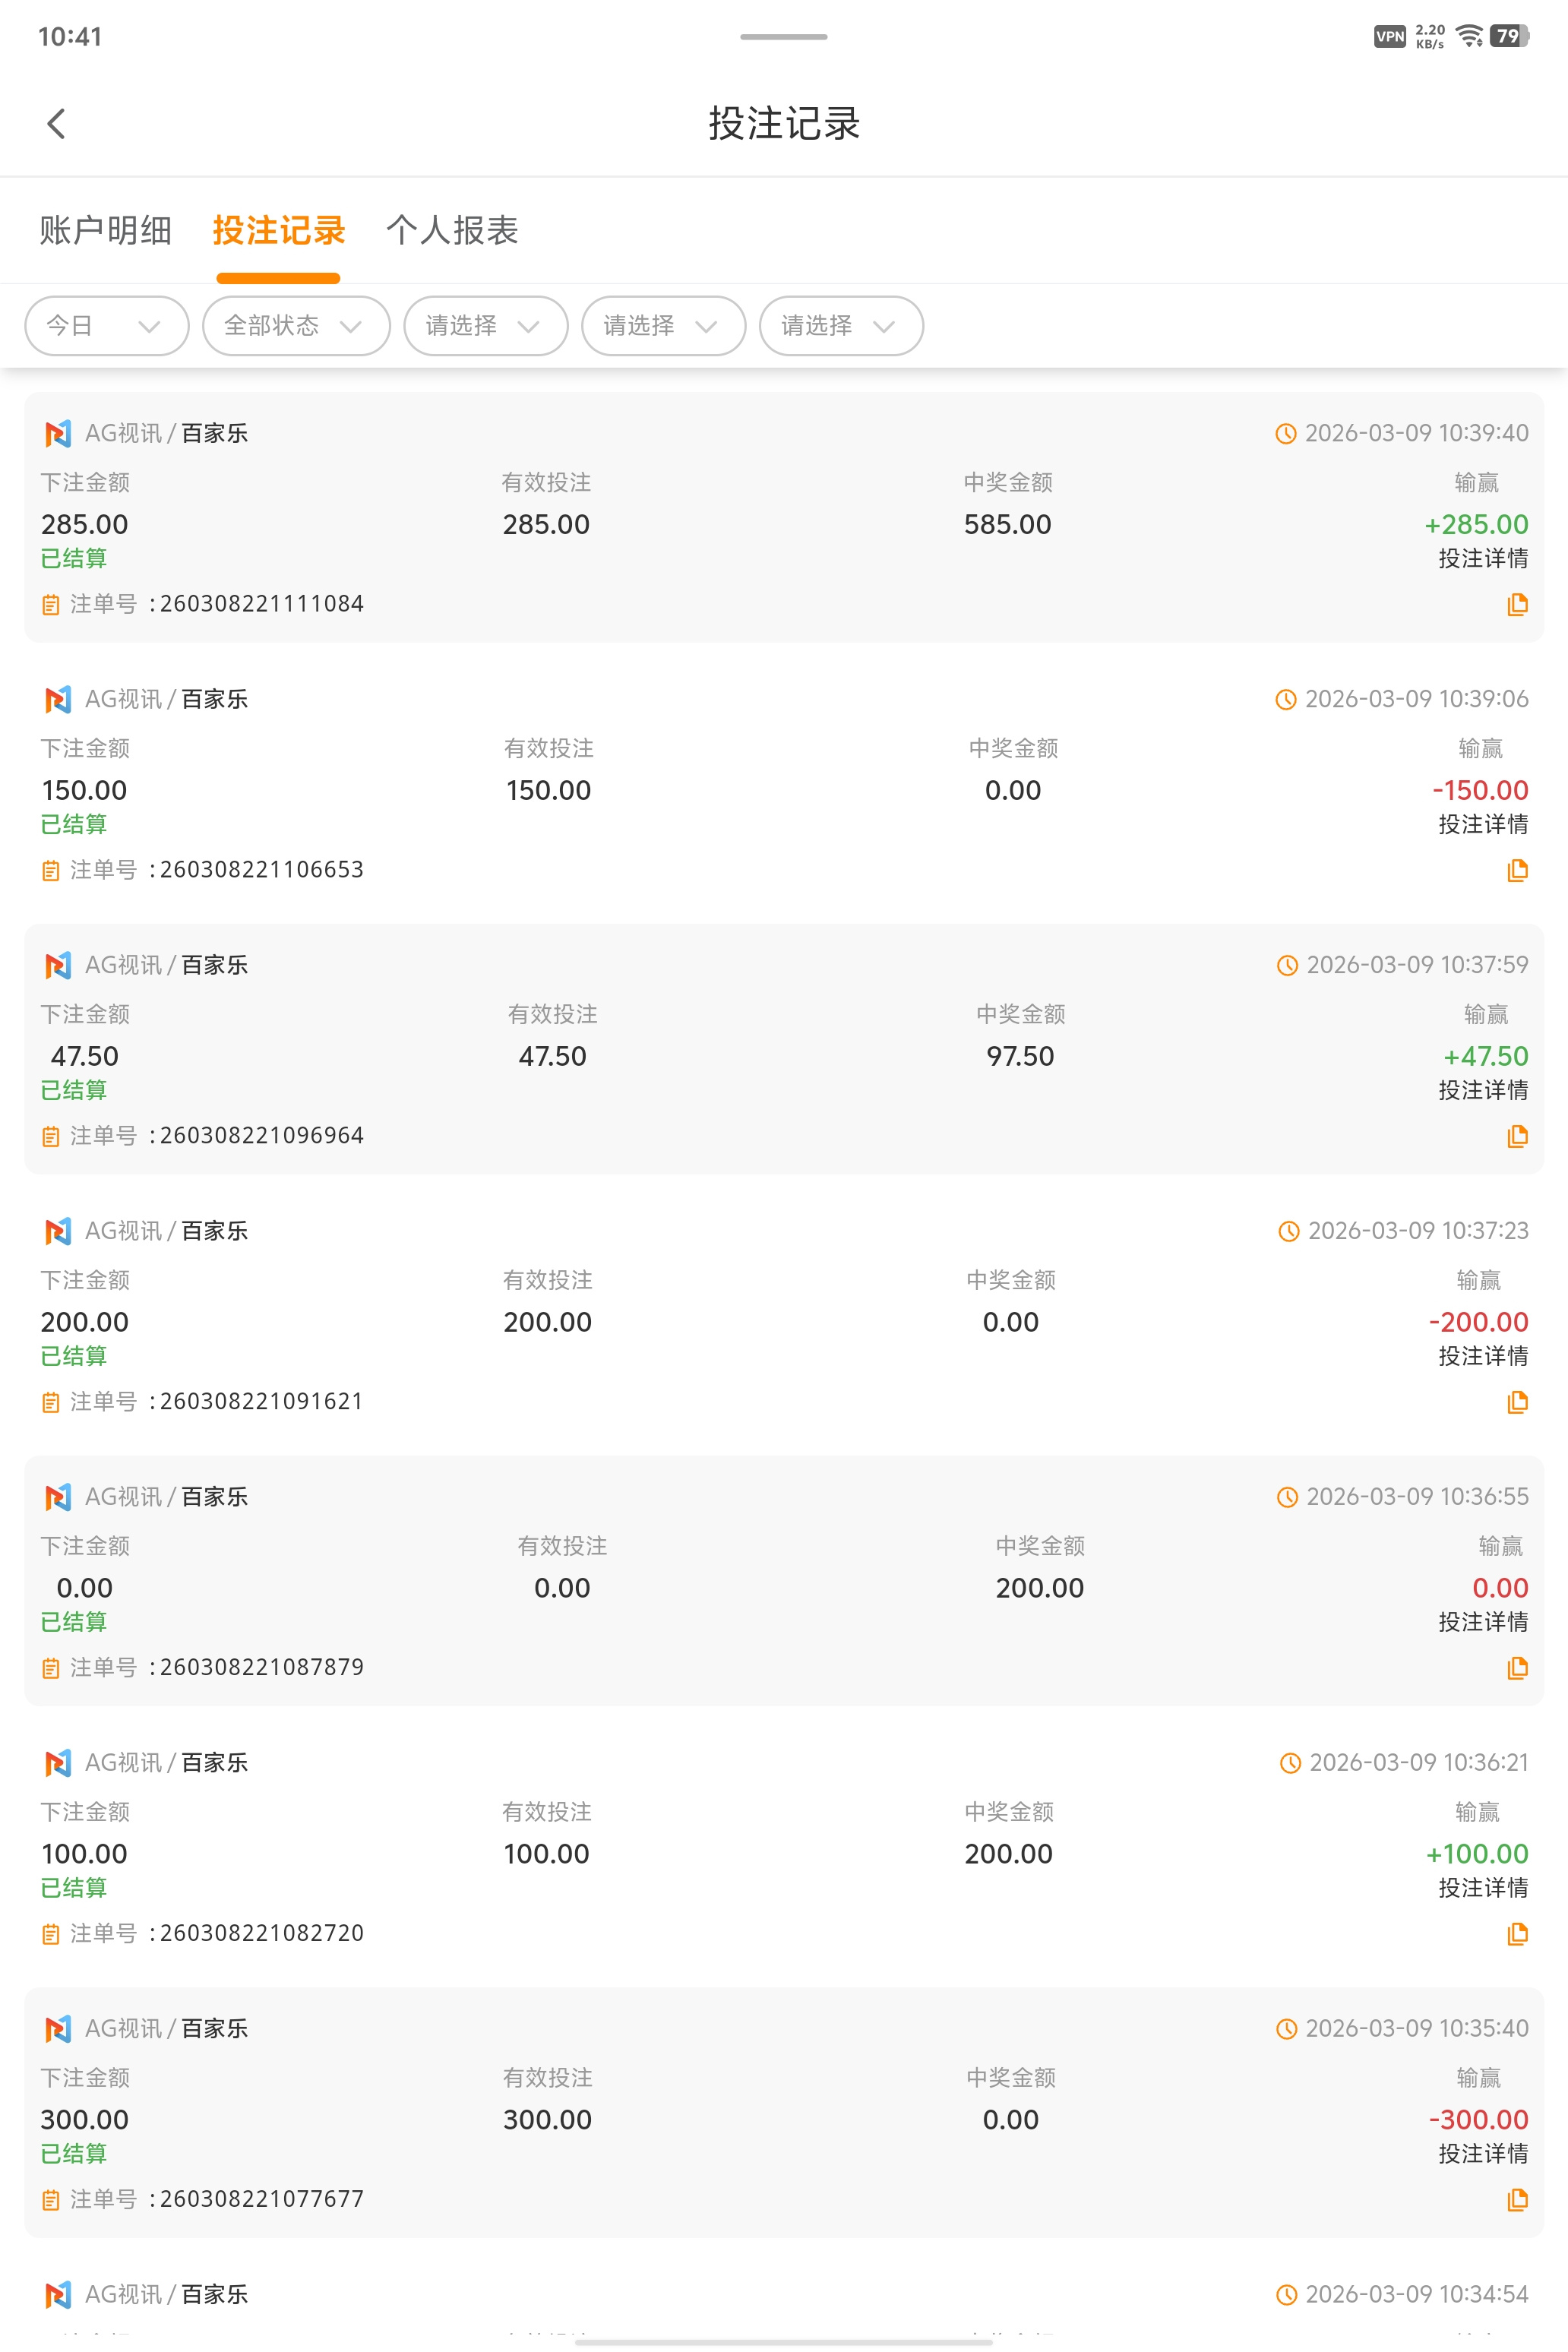This screenshot has height=2352, width=1568.
Task: Expand the last 请选择 dropdown
Action: pos(841,326)
